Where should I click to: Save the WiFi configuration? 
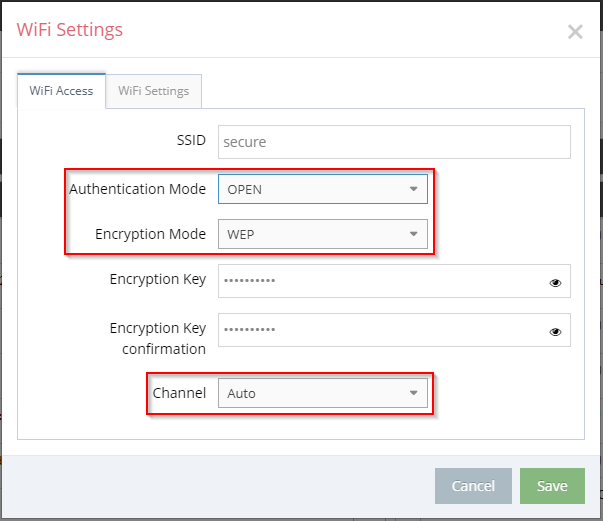pos(552,486)
